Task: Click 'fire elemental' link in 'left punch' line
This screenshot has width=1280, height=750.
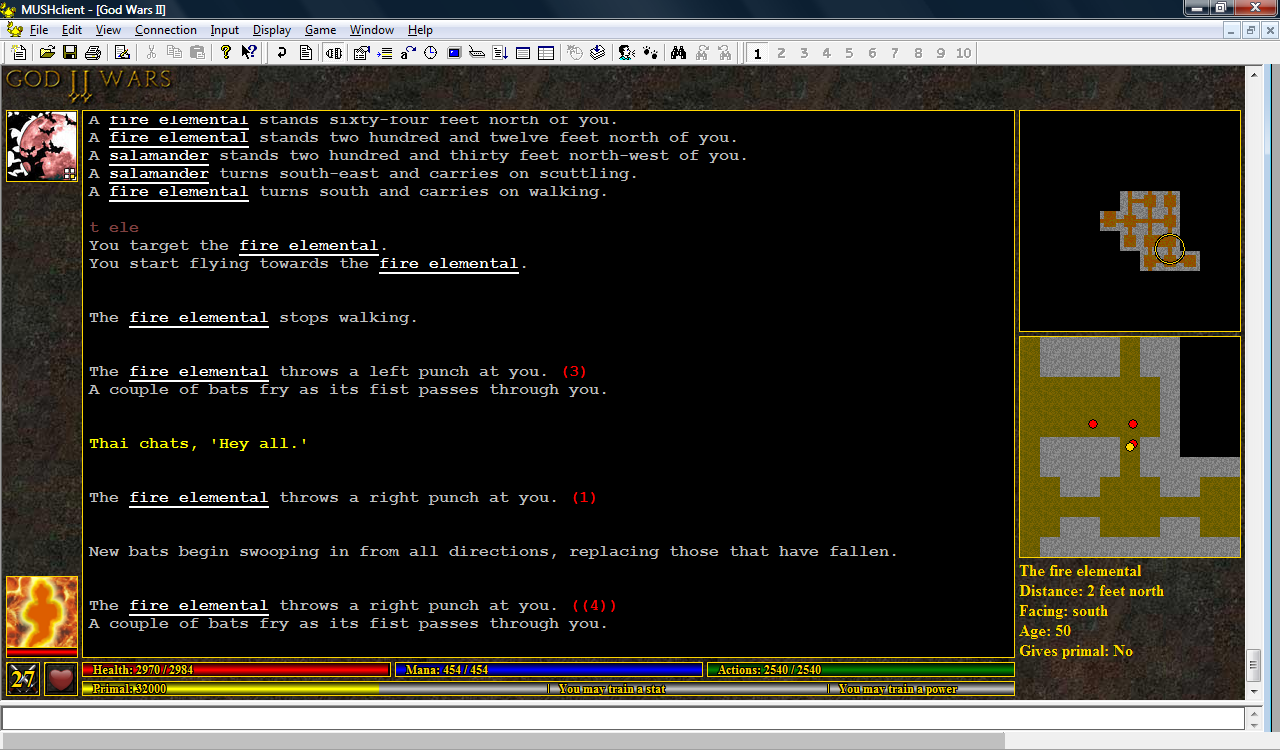Action: [x=199, y=372]
